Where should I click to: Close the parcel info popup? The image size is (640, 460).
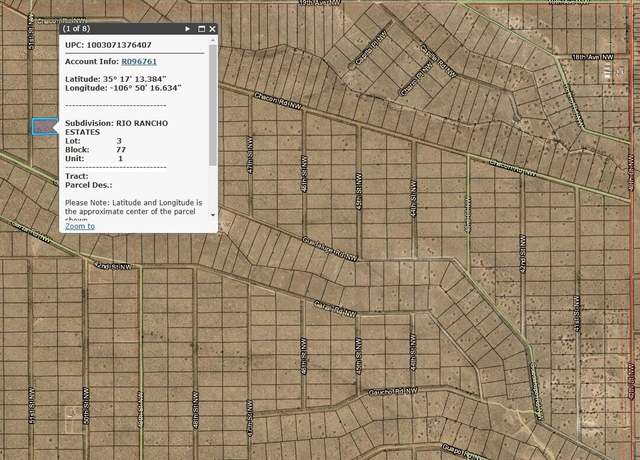[x=212, y=29]
